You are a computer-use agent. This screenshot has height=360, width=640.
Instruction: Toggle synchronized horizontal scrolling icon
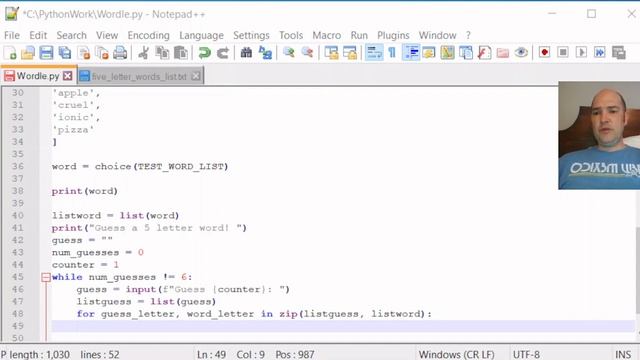click(350, 53)
